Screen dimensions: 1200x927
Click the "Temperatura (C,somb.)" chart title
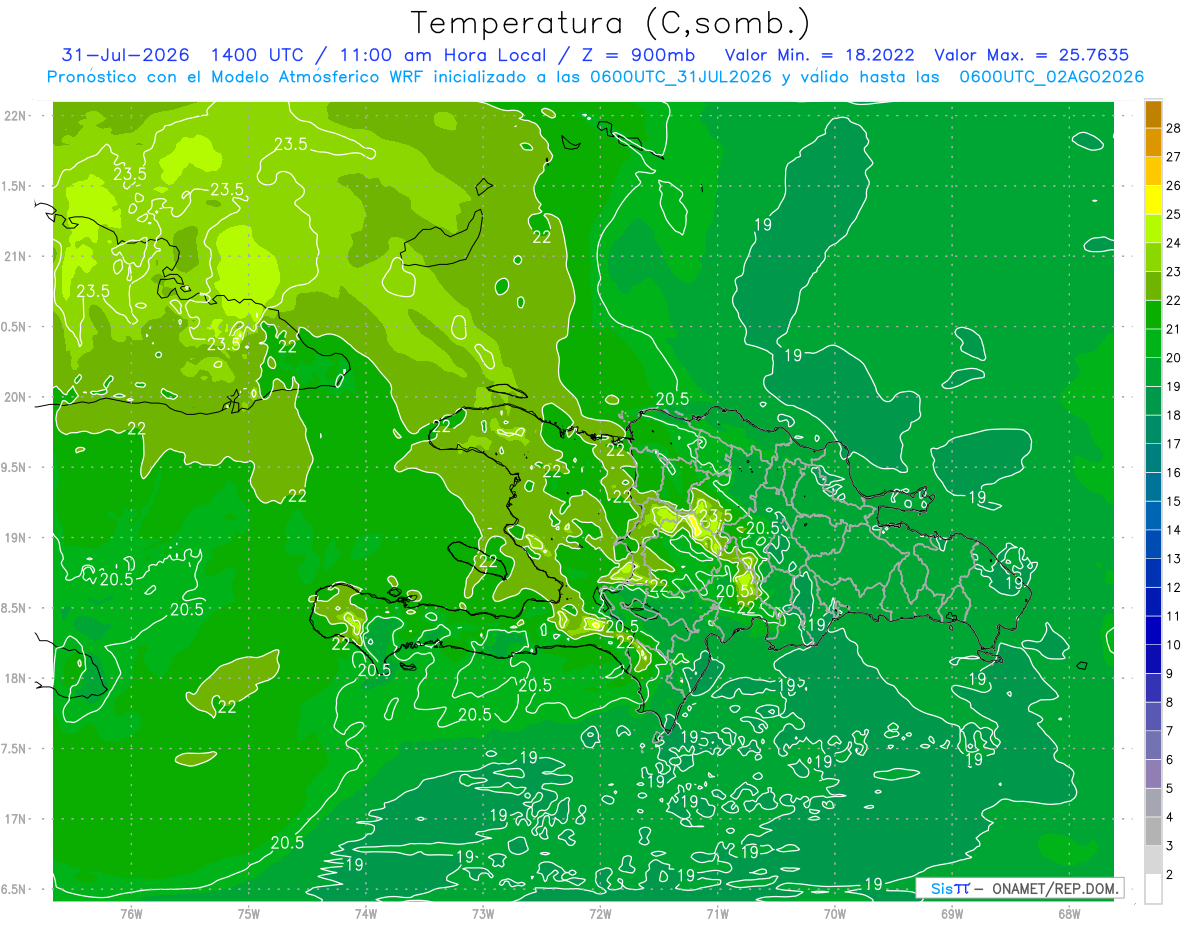tap(611, 23)
